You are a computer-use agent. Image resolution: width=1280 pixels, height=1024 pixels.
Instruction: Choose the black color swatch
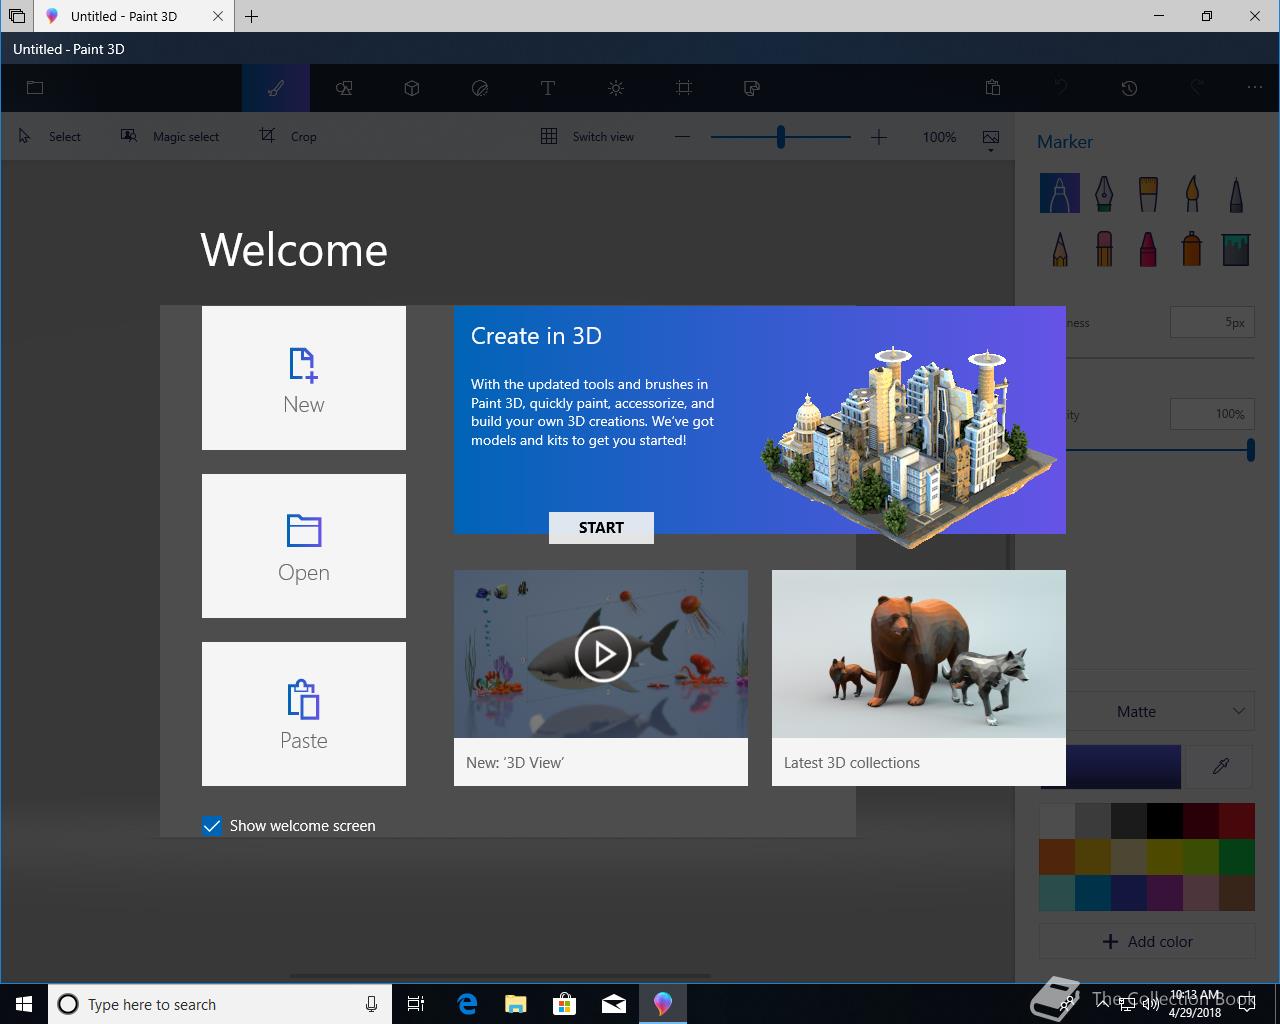[1165, 821]
